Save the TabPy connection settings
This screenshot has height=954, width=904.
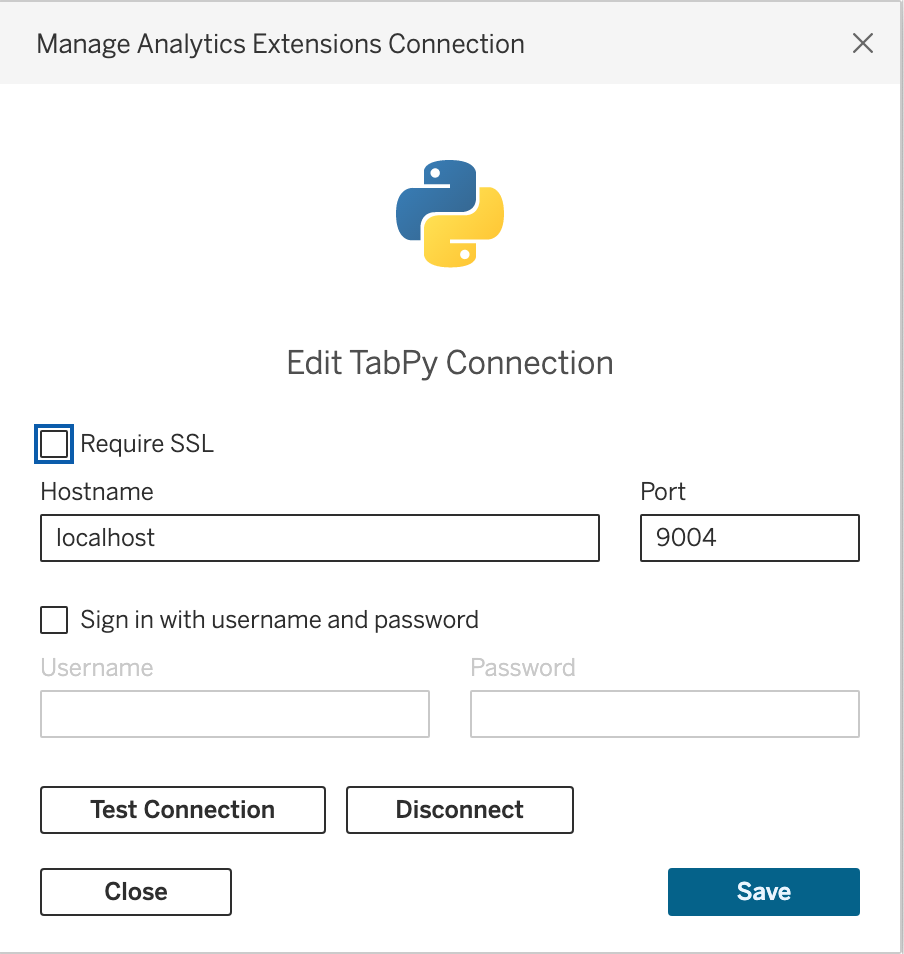pos(763,892)
